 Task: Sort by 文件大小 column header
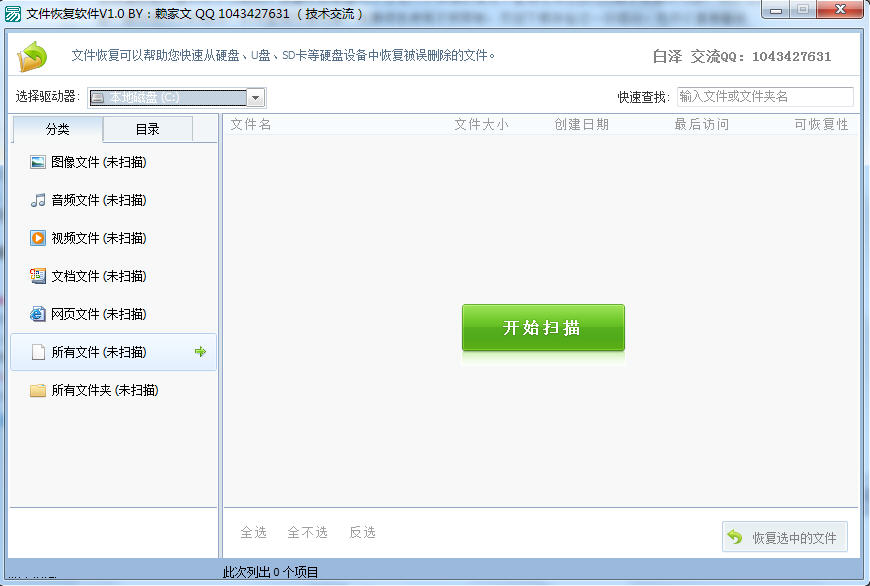(481, 124)
